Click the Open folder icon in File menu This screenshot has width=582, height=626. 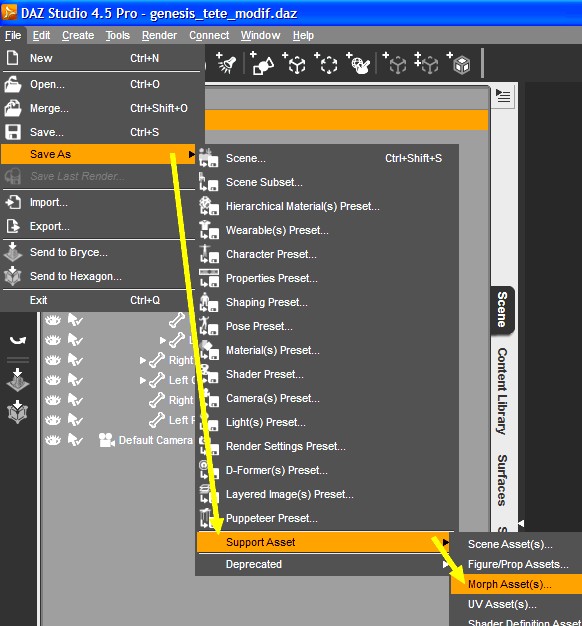coord(13,84)
